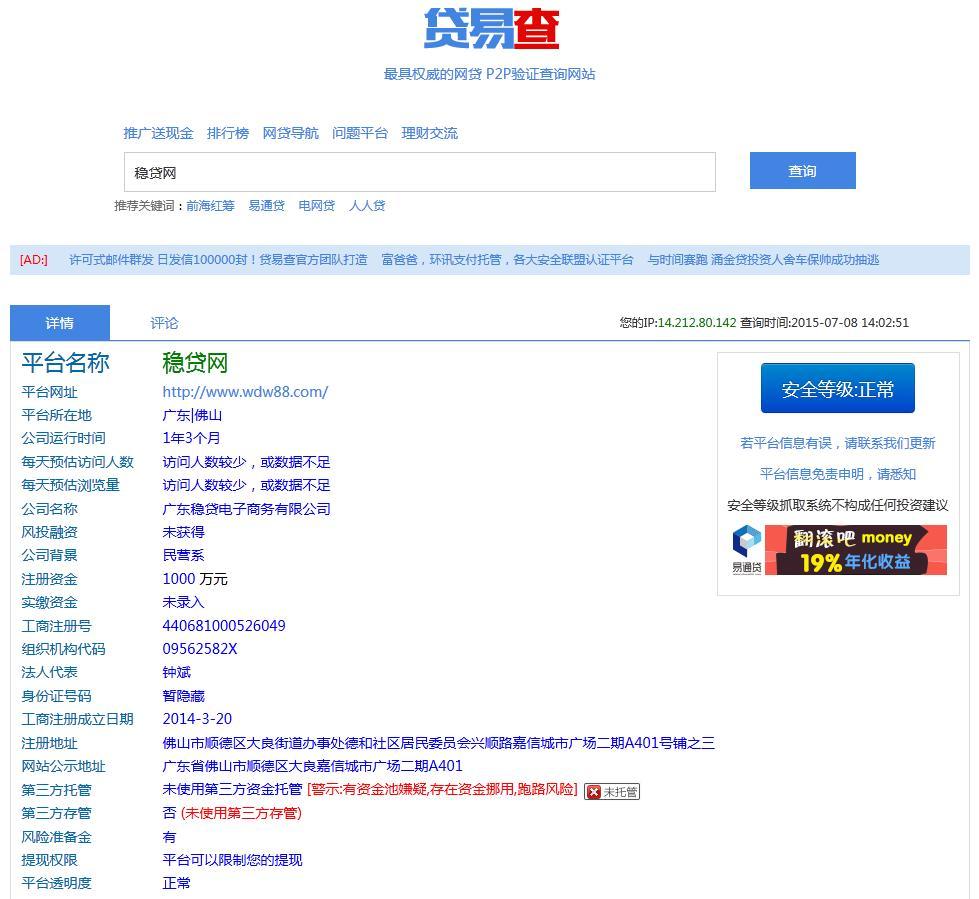
Task: Open the platform URL http://www.wdw88.com/
Action: (x=245, y=392)
